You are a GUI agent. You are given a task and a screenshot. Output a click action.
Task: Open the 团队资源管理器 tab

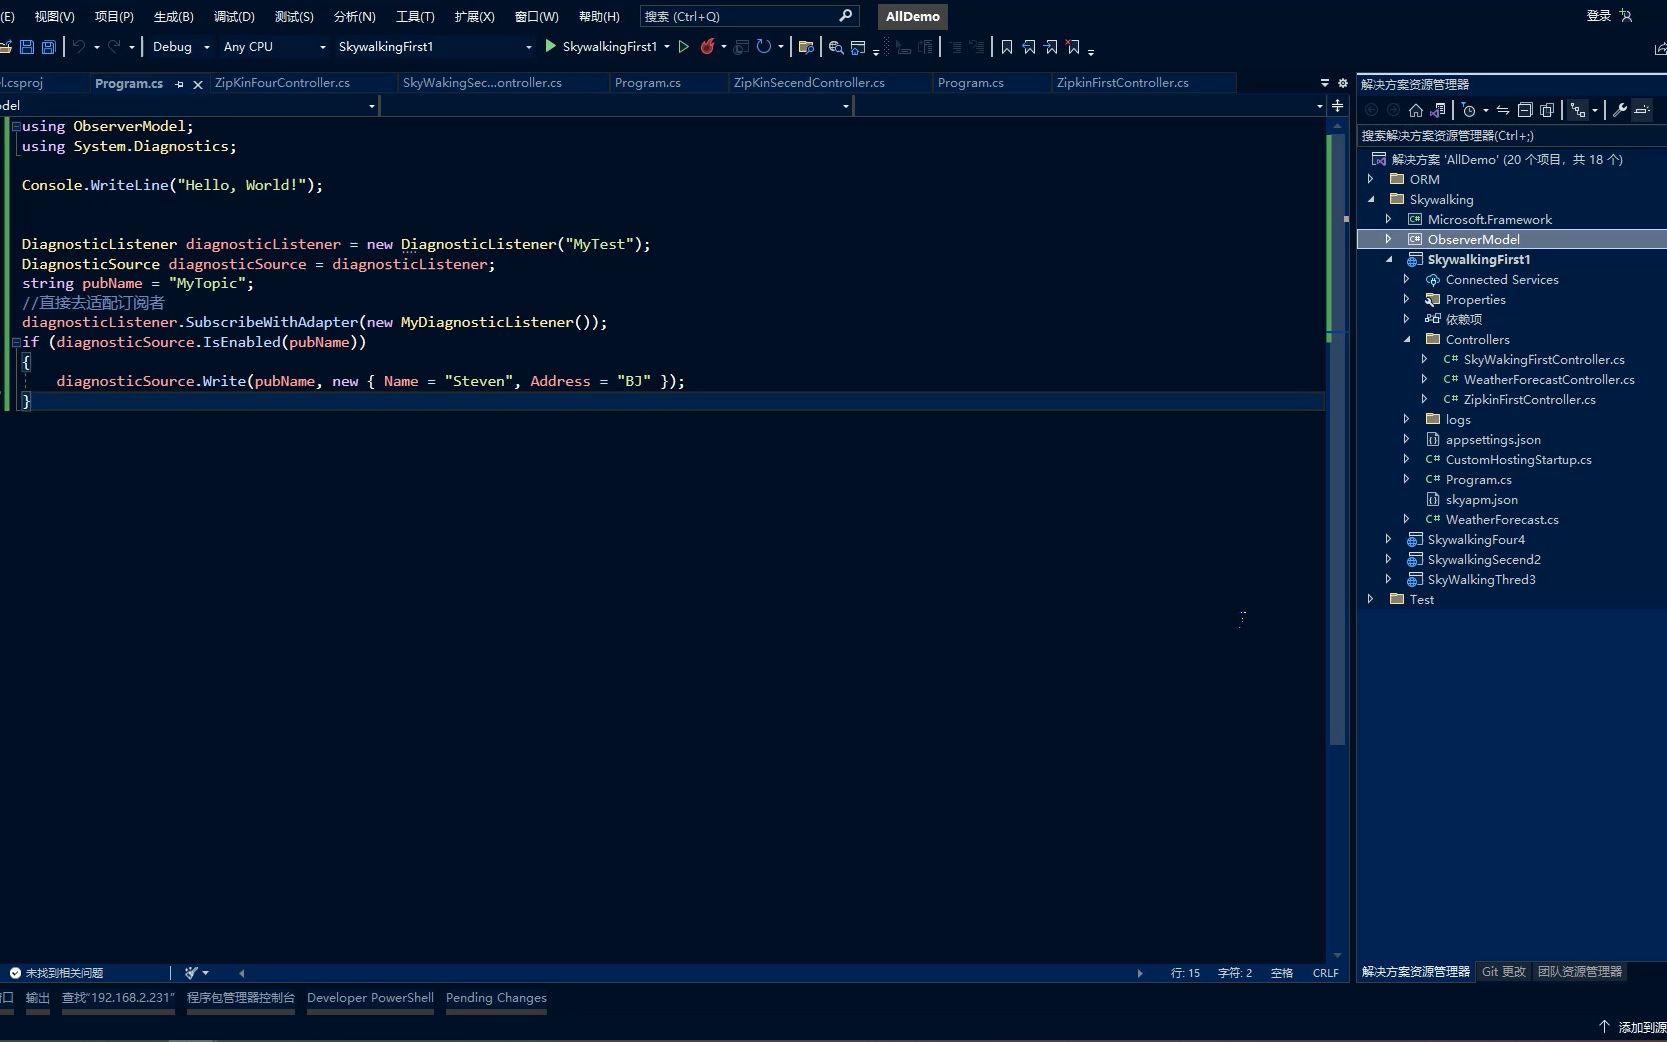pos(1580,972)
